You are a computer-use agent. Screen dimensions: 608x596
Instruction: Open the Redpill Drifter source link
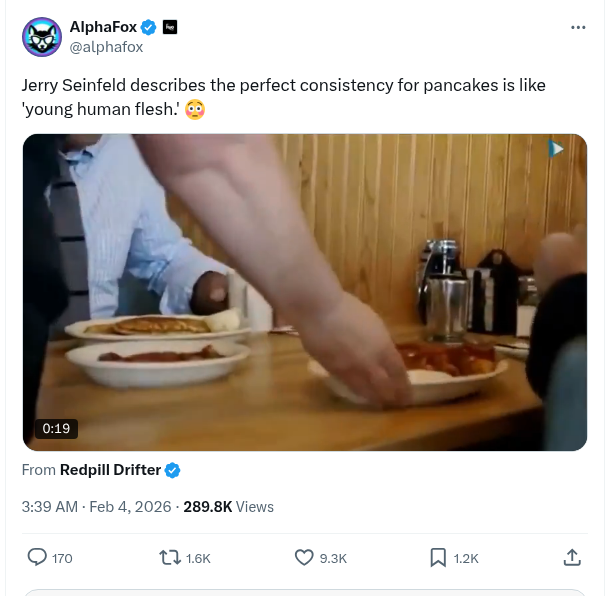110,470
